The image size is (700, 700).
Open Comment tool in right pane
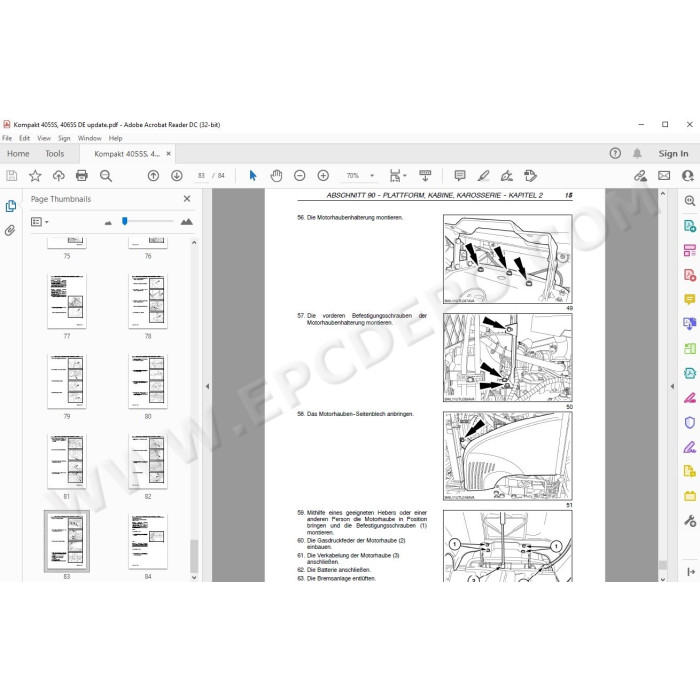(x=689, y=299)
